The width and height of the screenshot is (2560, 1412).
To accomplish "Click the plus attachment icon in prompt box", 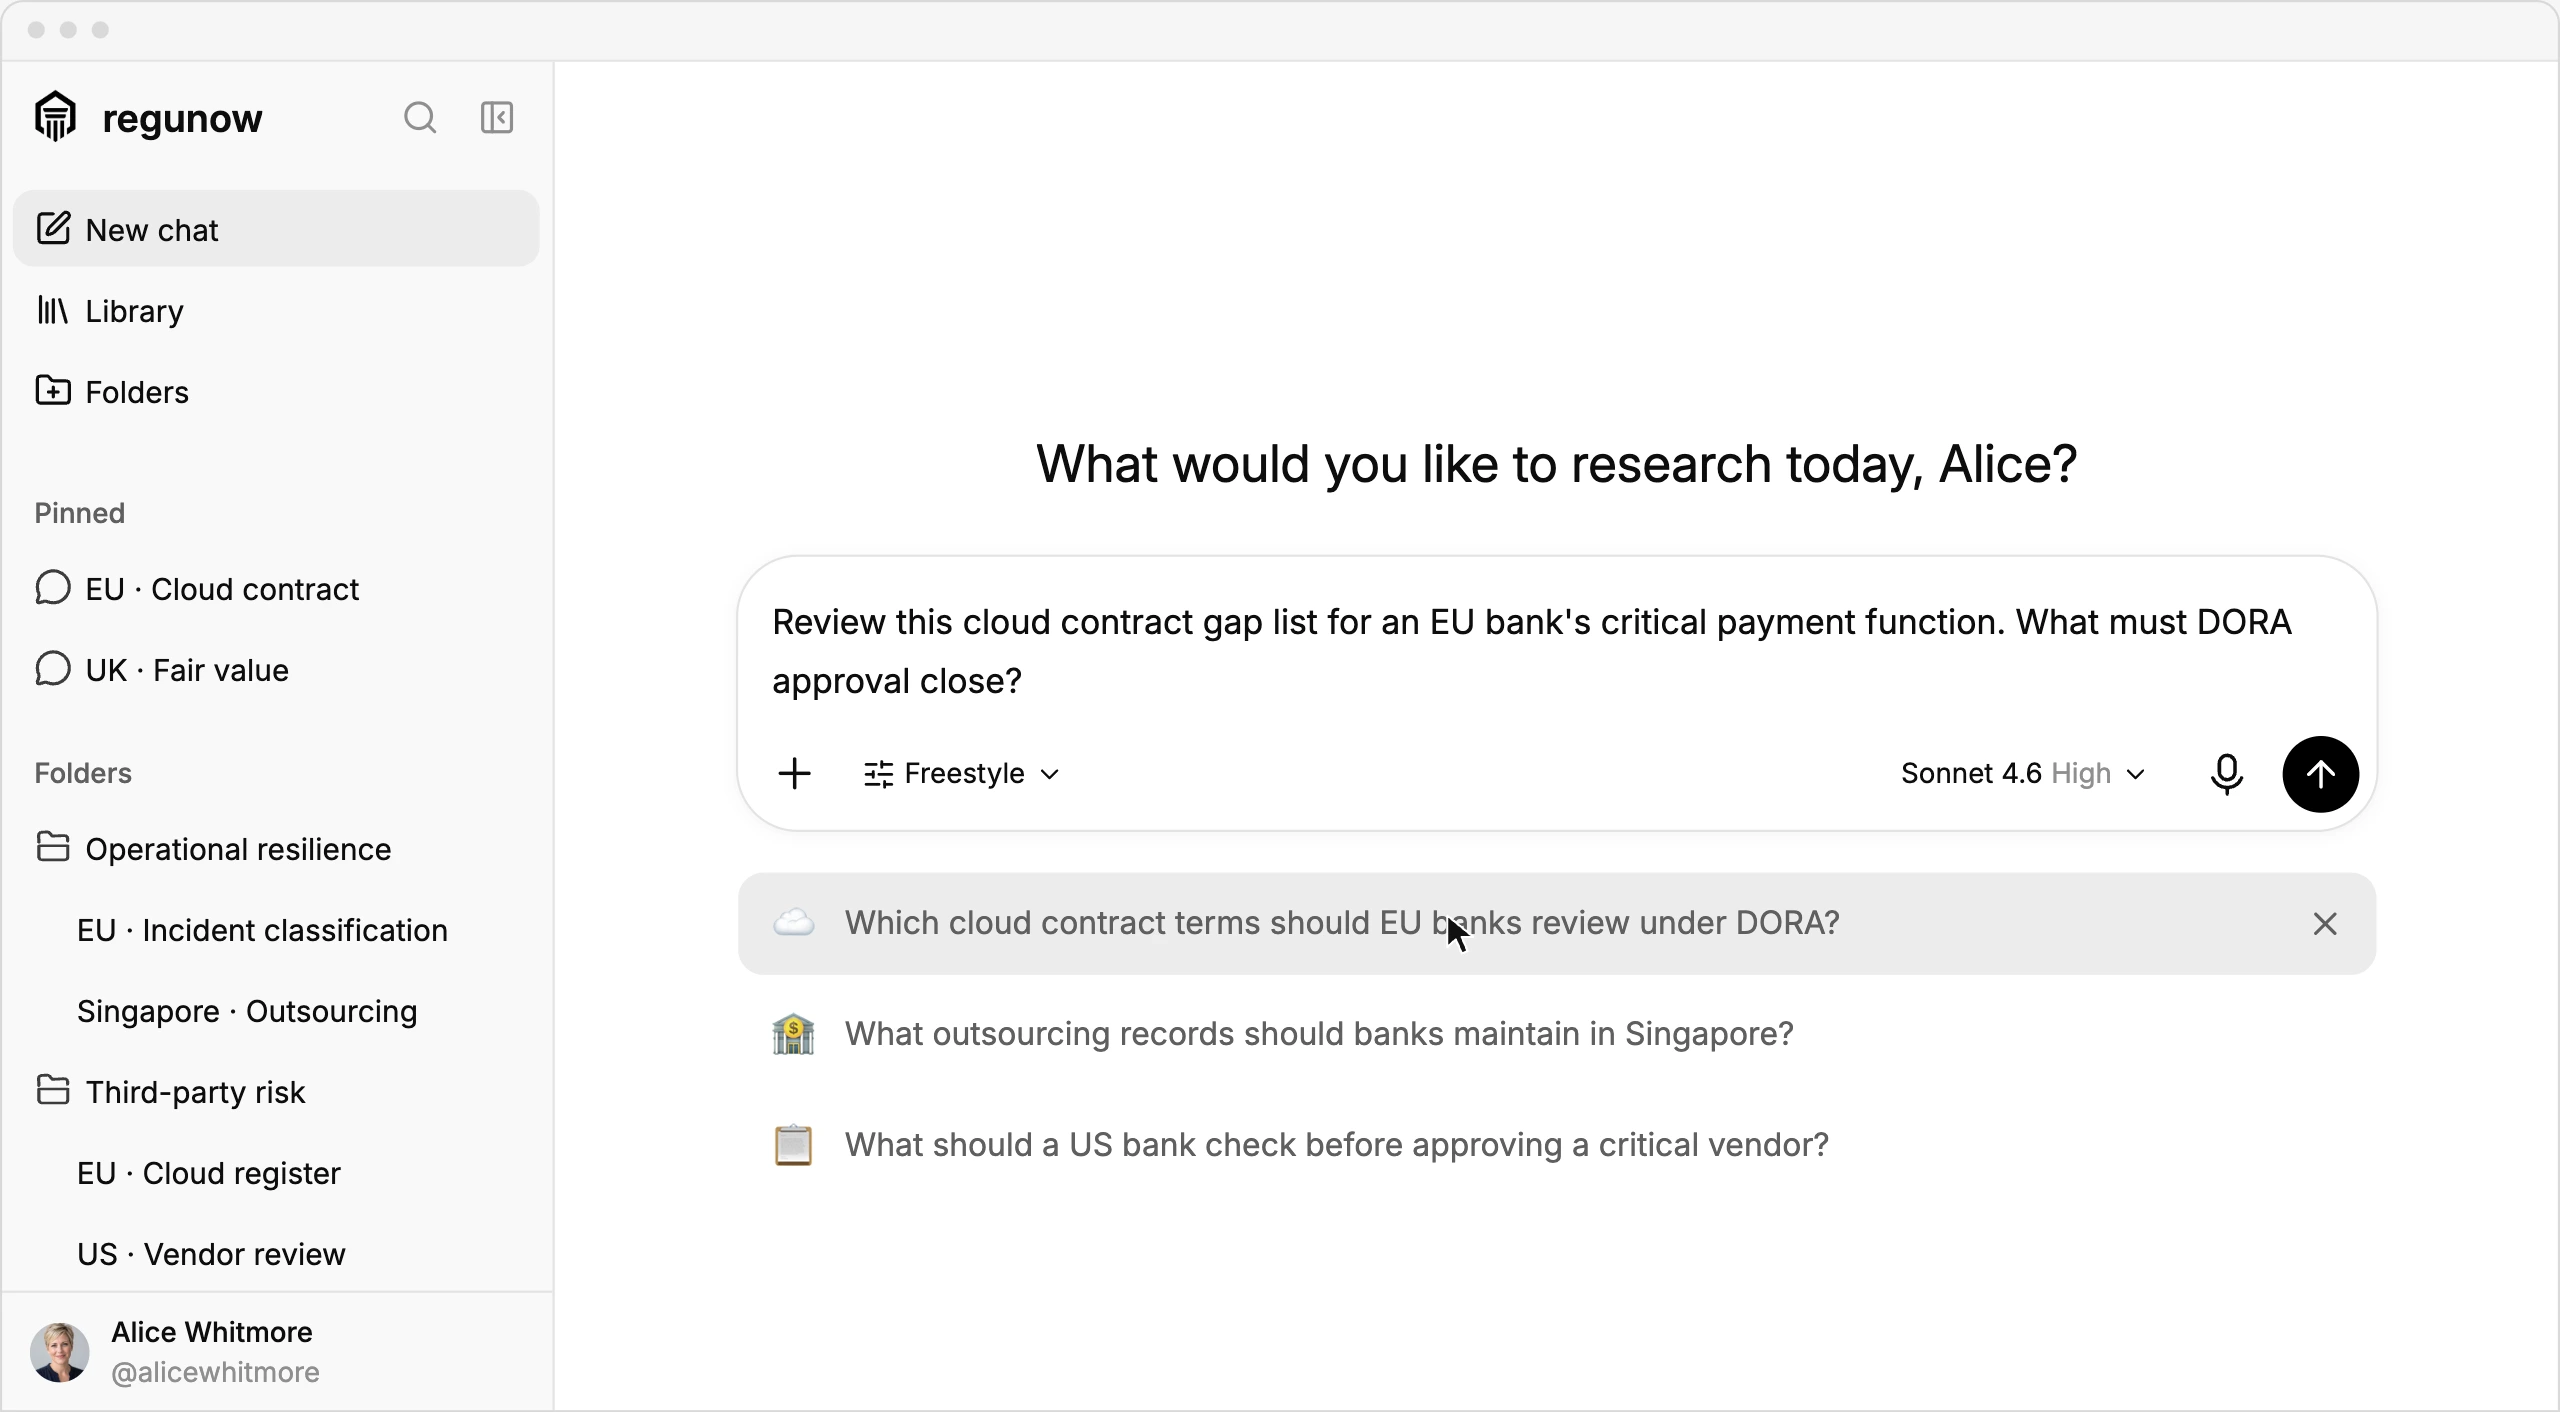I will coord(795,773).
